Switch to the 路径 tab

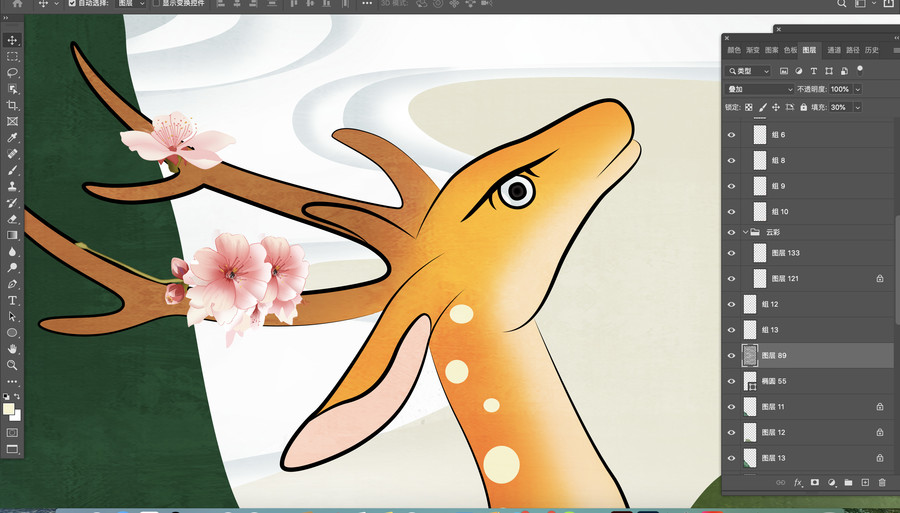click(853, 50)
